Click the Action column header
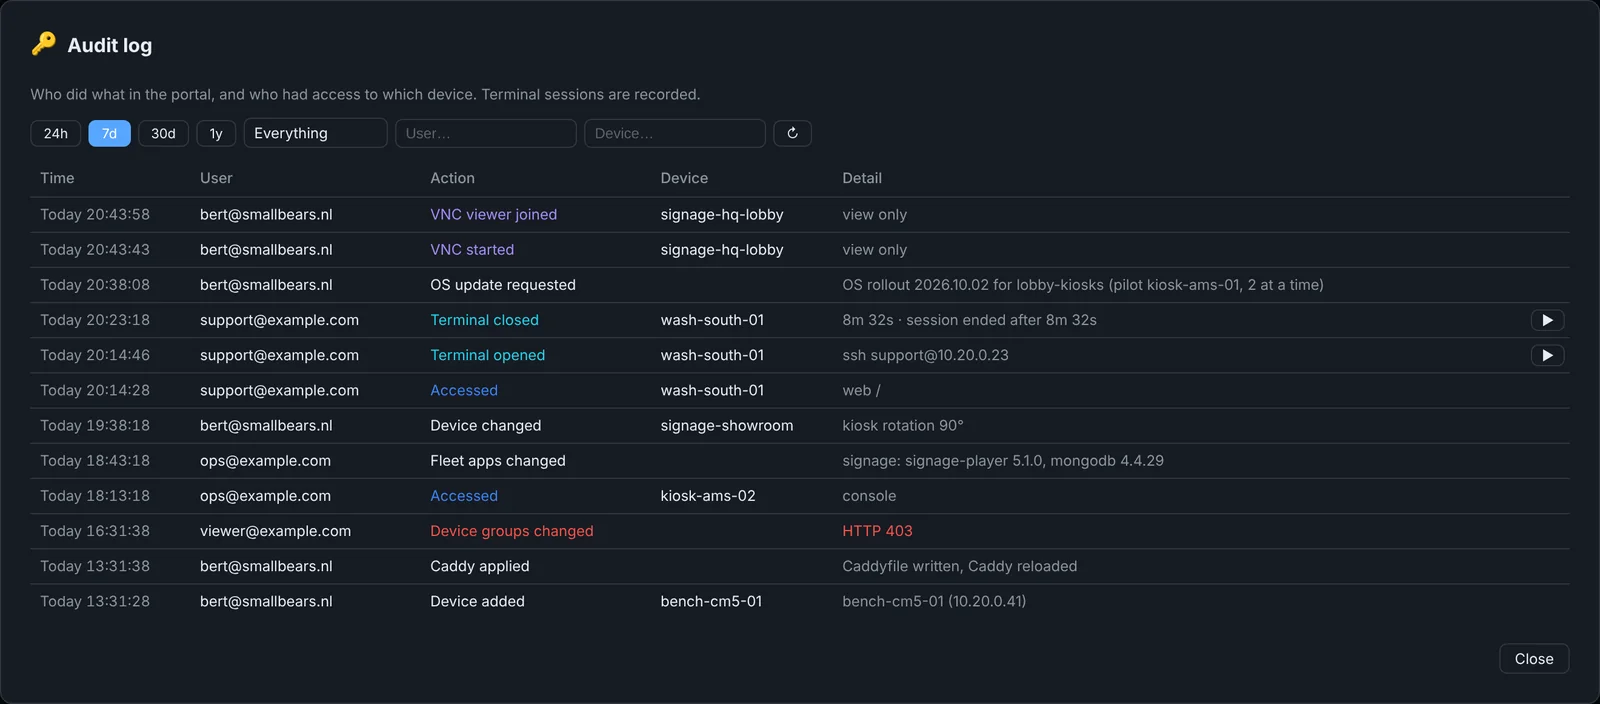 pyautogui.click(x=452, y=178)
